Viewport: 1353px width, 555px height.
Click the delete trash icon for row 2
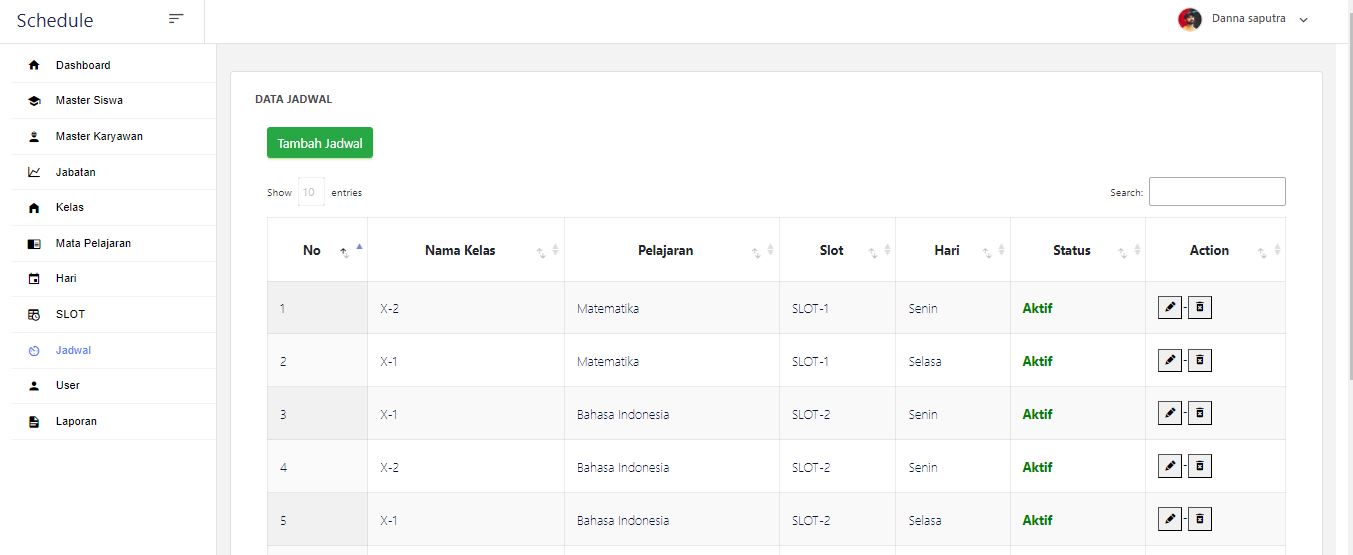pos(1200,361)
